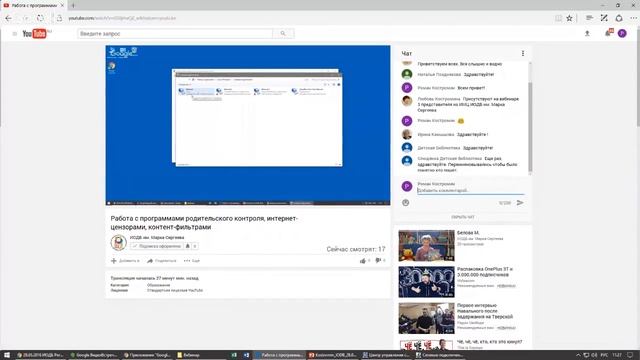Click the taskbar clock
Viewport: 640px width, 360px height.
tap(616, 355)
